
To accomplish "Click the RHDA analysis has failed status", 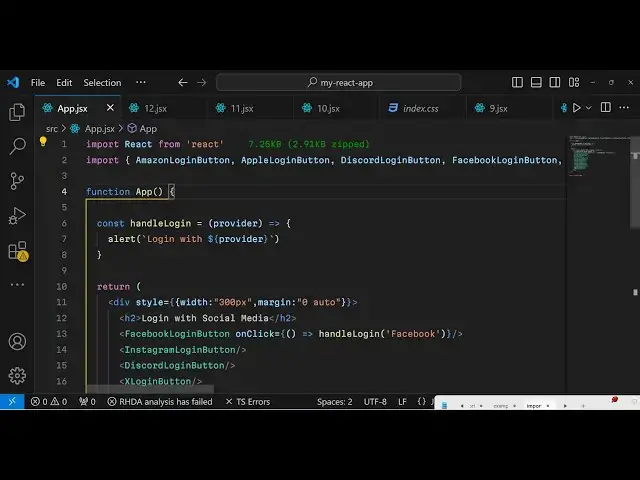I will pyautogui.click(x=160, y=402).
